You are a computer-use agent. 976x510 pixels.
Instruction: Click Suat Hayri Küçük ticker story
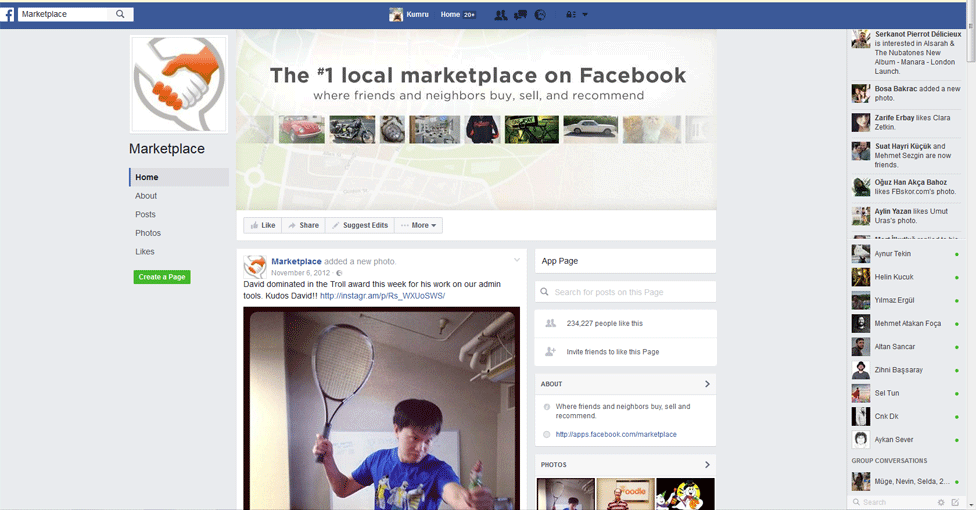[x=906, y=155]
